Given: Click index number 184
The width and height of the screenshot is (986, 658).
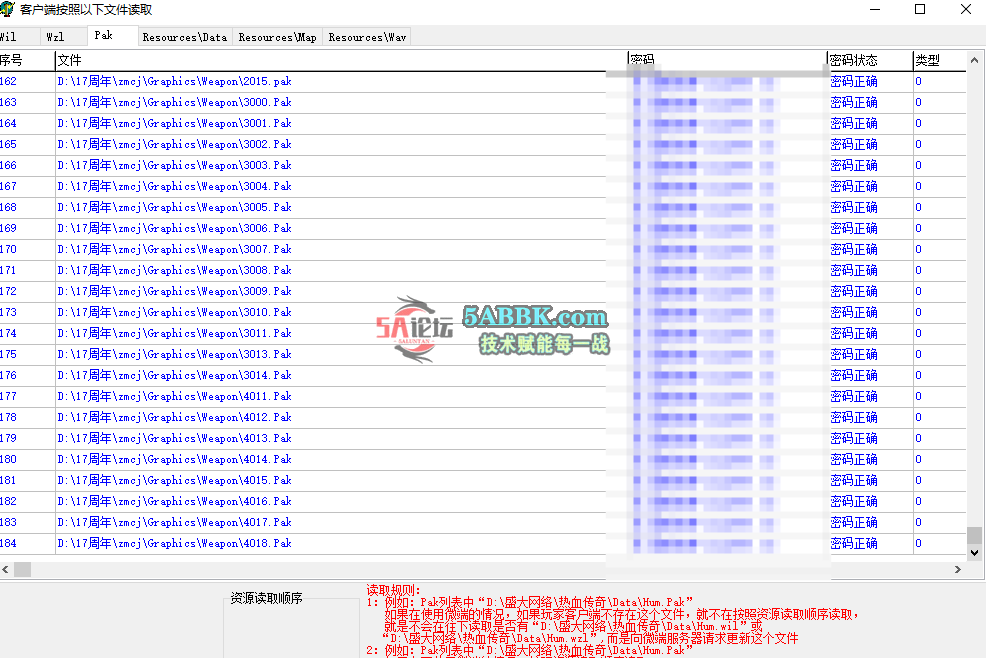Looking at the screenshot, I should point(8,543).
